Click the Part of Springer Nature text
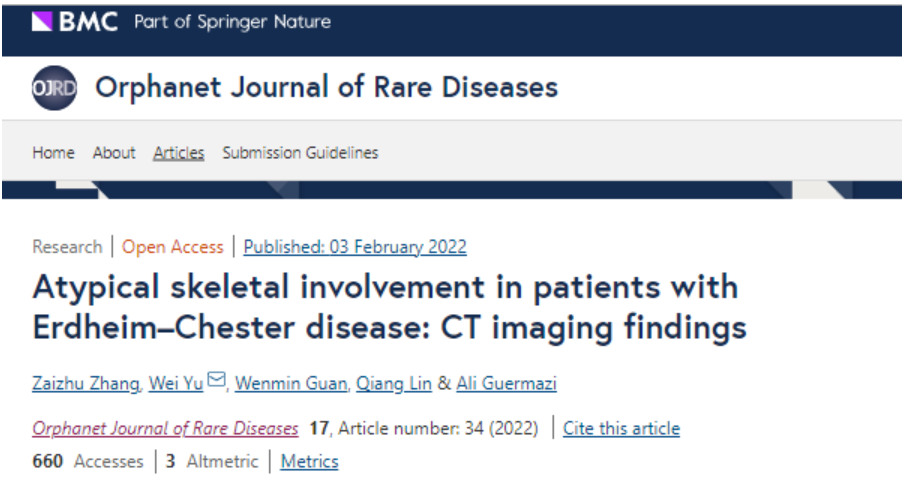Viewport: 909px width, 480px height. click(232, 22)
